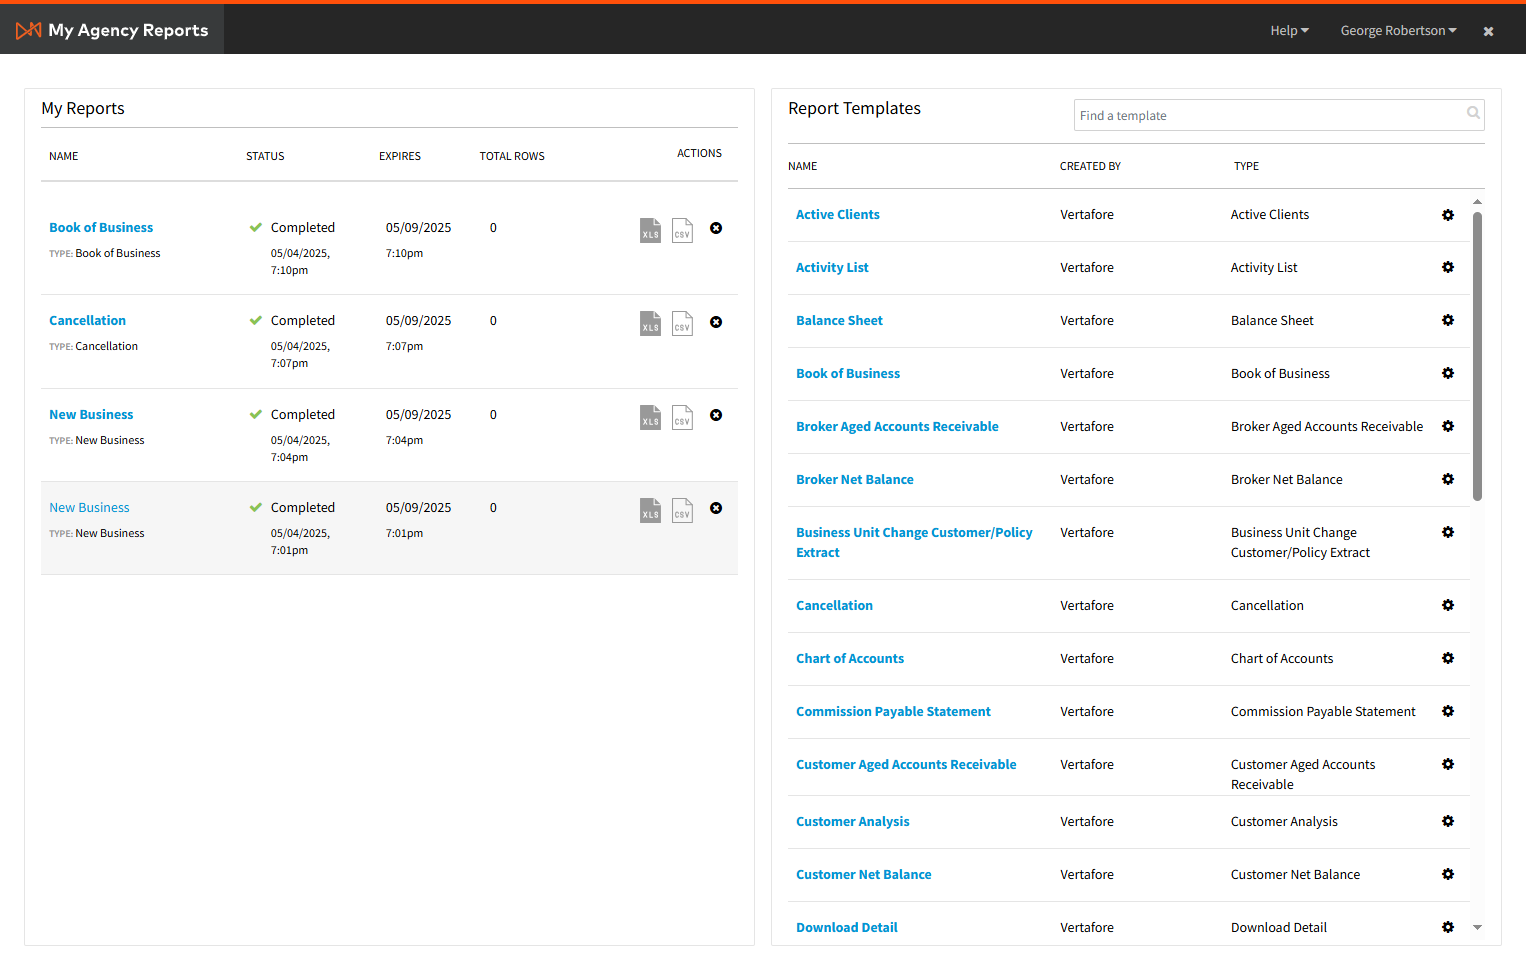Open the Book of Business report in My Reports
1526x962 pixels.
click(101, 228)
